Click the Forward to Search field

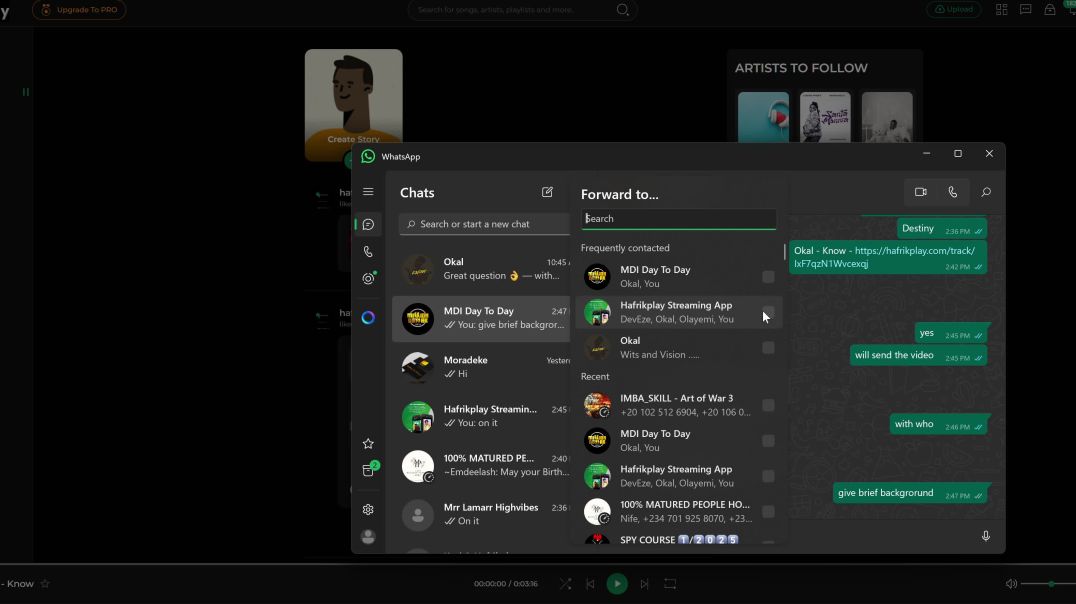[679, 219]
